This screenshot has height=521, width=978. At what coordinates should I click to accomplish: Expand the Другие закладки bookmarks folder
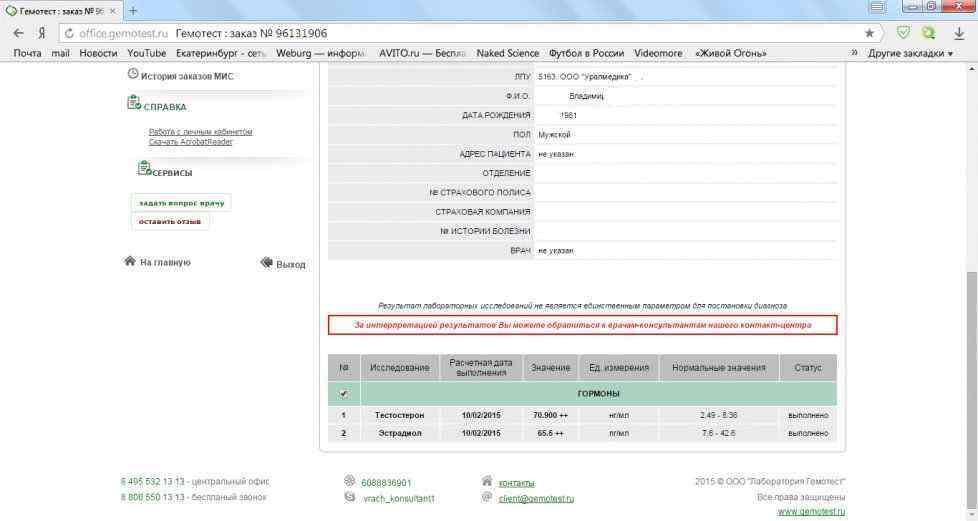tap(909, 53)
